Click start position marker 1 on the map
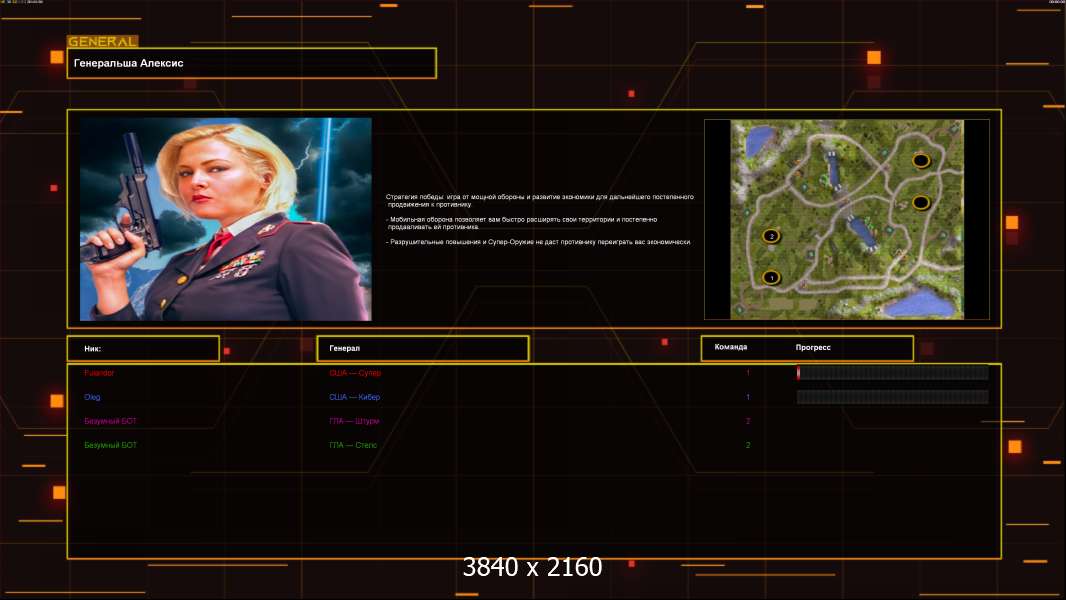Screen dimensions: 1066x600 point(771,277)
